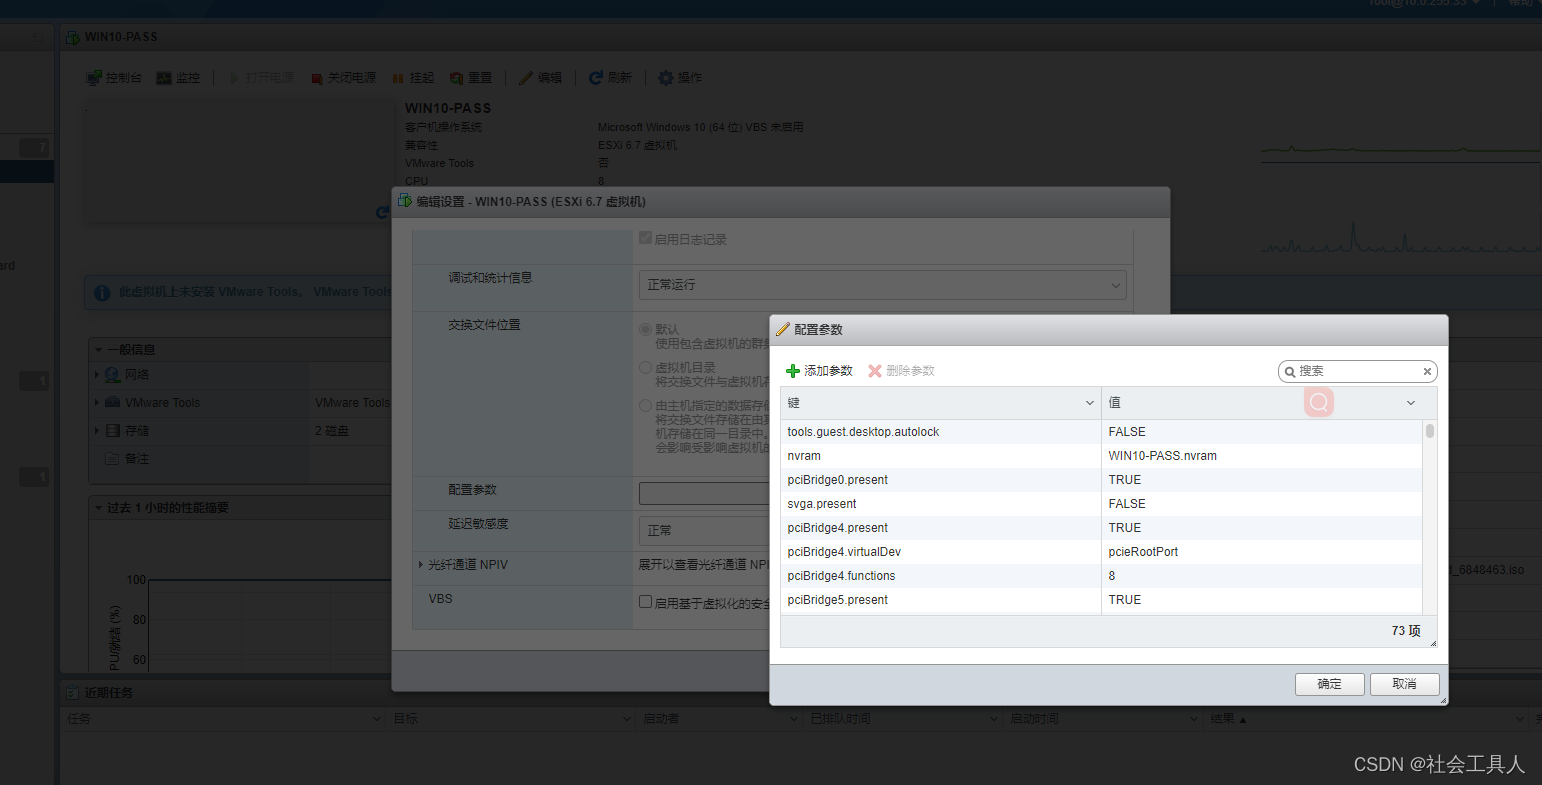Select the host-specified datastore radio option

click(646, 405)
